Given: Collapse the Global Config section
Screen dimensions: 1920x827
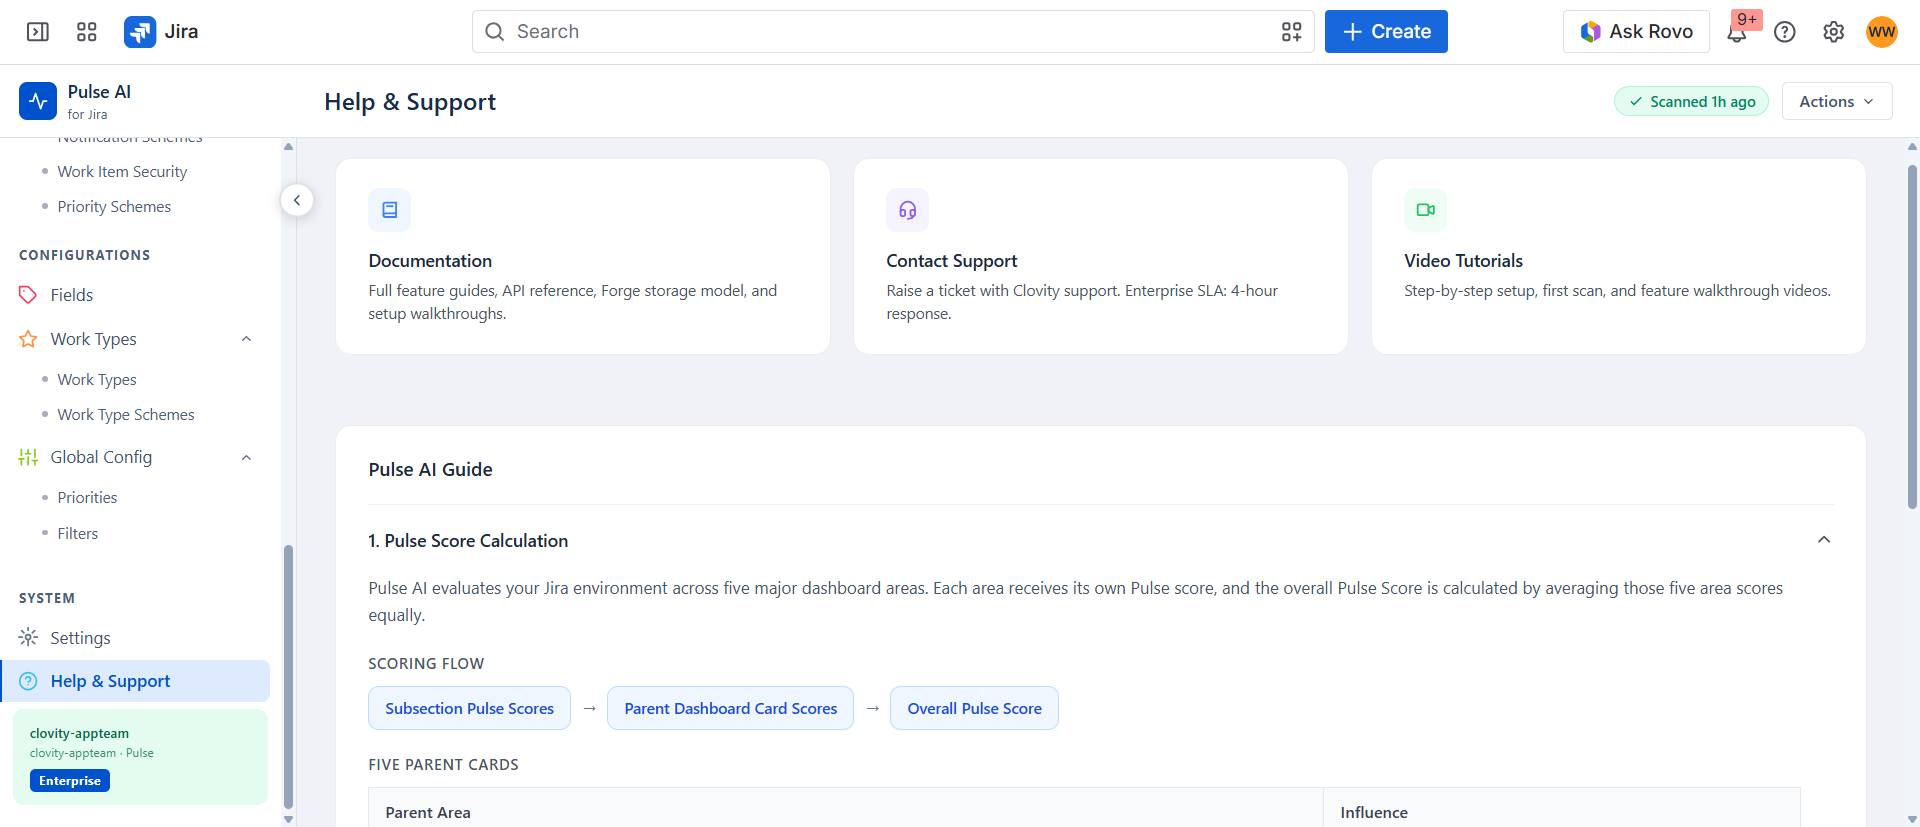Looking at the screenshot, I should tap(246, 457).
